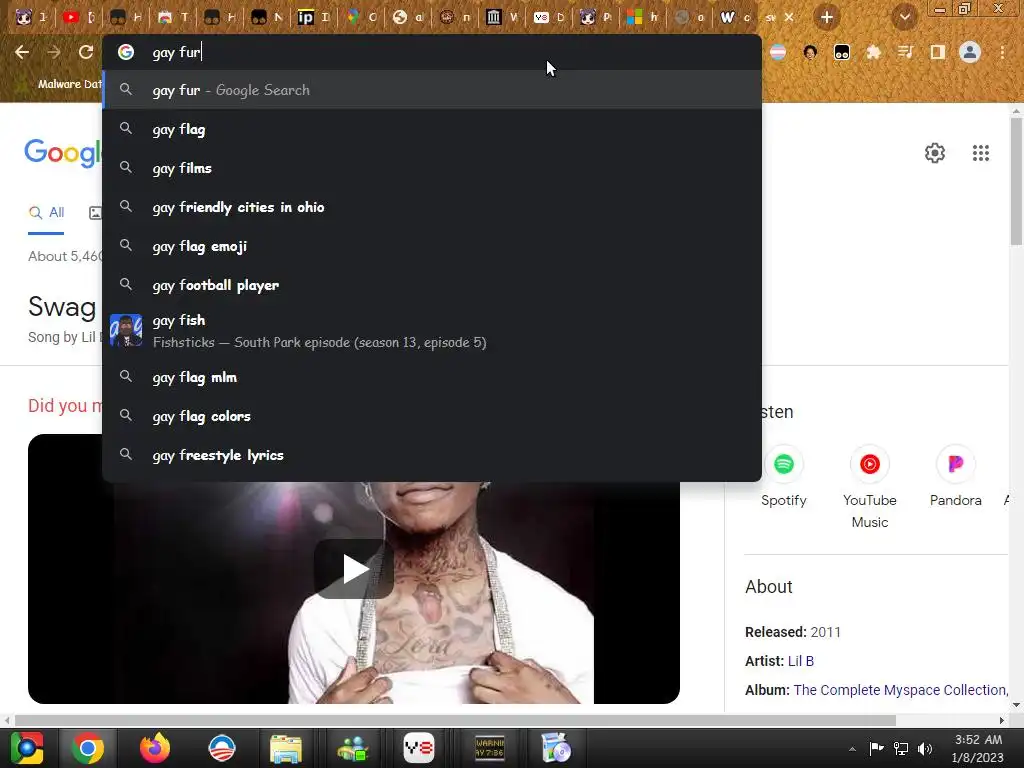Open the museum building favicon tab
The image size is (1024, 768).
501,18
